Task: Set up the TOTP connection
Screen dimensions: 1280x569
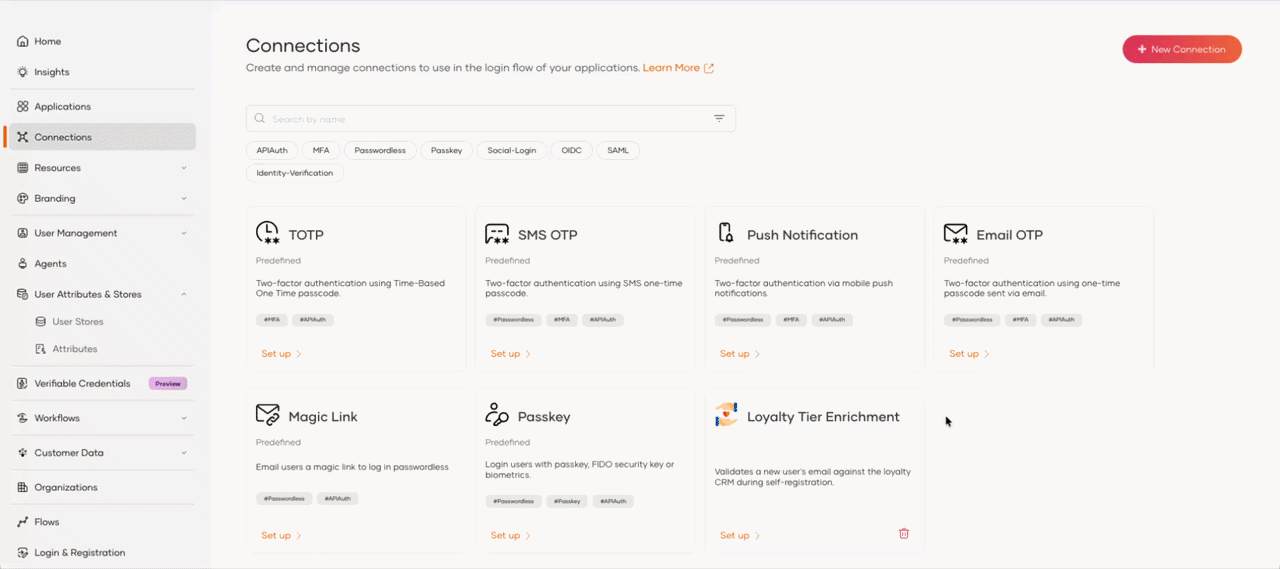Action: pos(281,354)
